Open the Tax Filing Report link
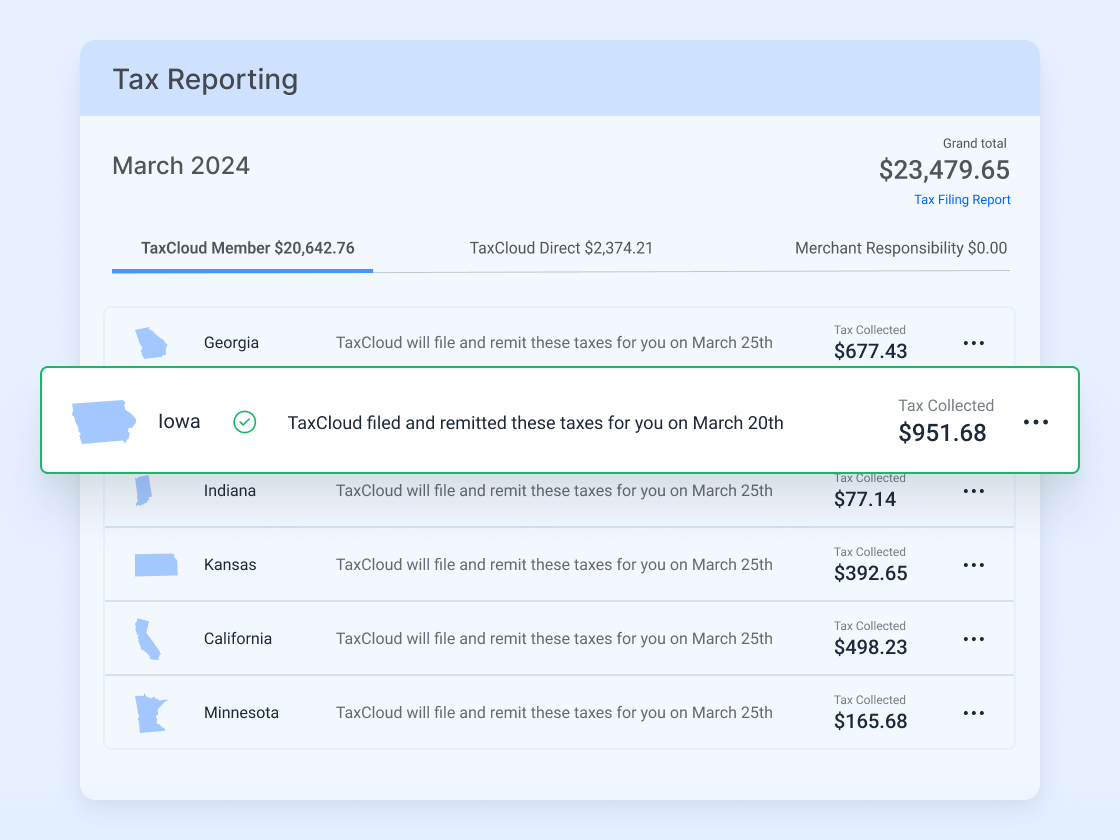1120x840 pixels. coord(962,199)
